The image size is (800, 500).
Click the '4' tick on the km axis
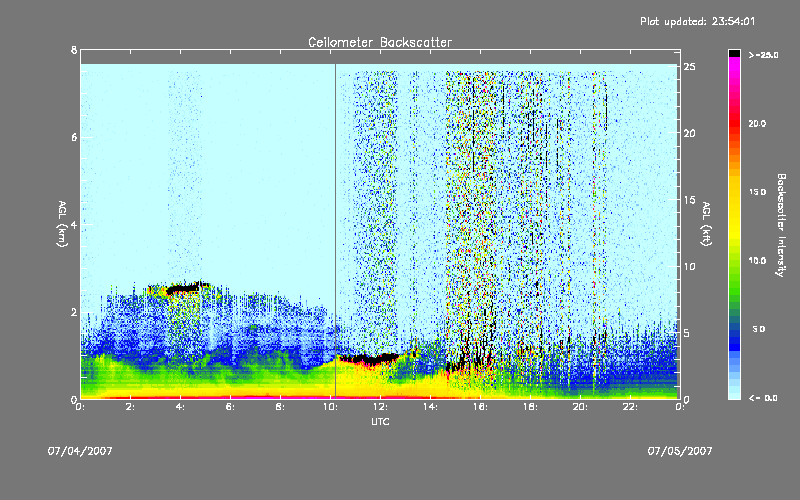tap(74, 224)
